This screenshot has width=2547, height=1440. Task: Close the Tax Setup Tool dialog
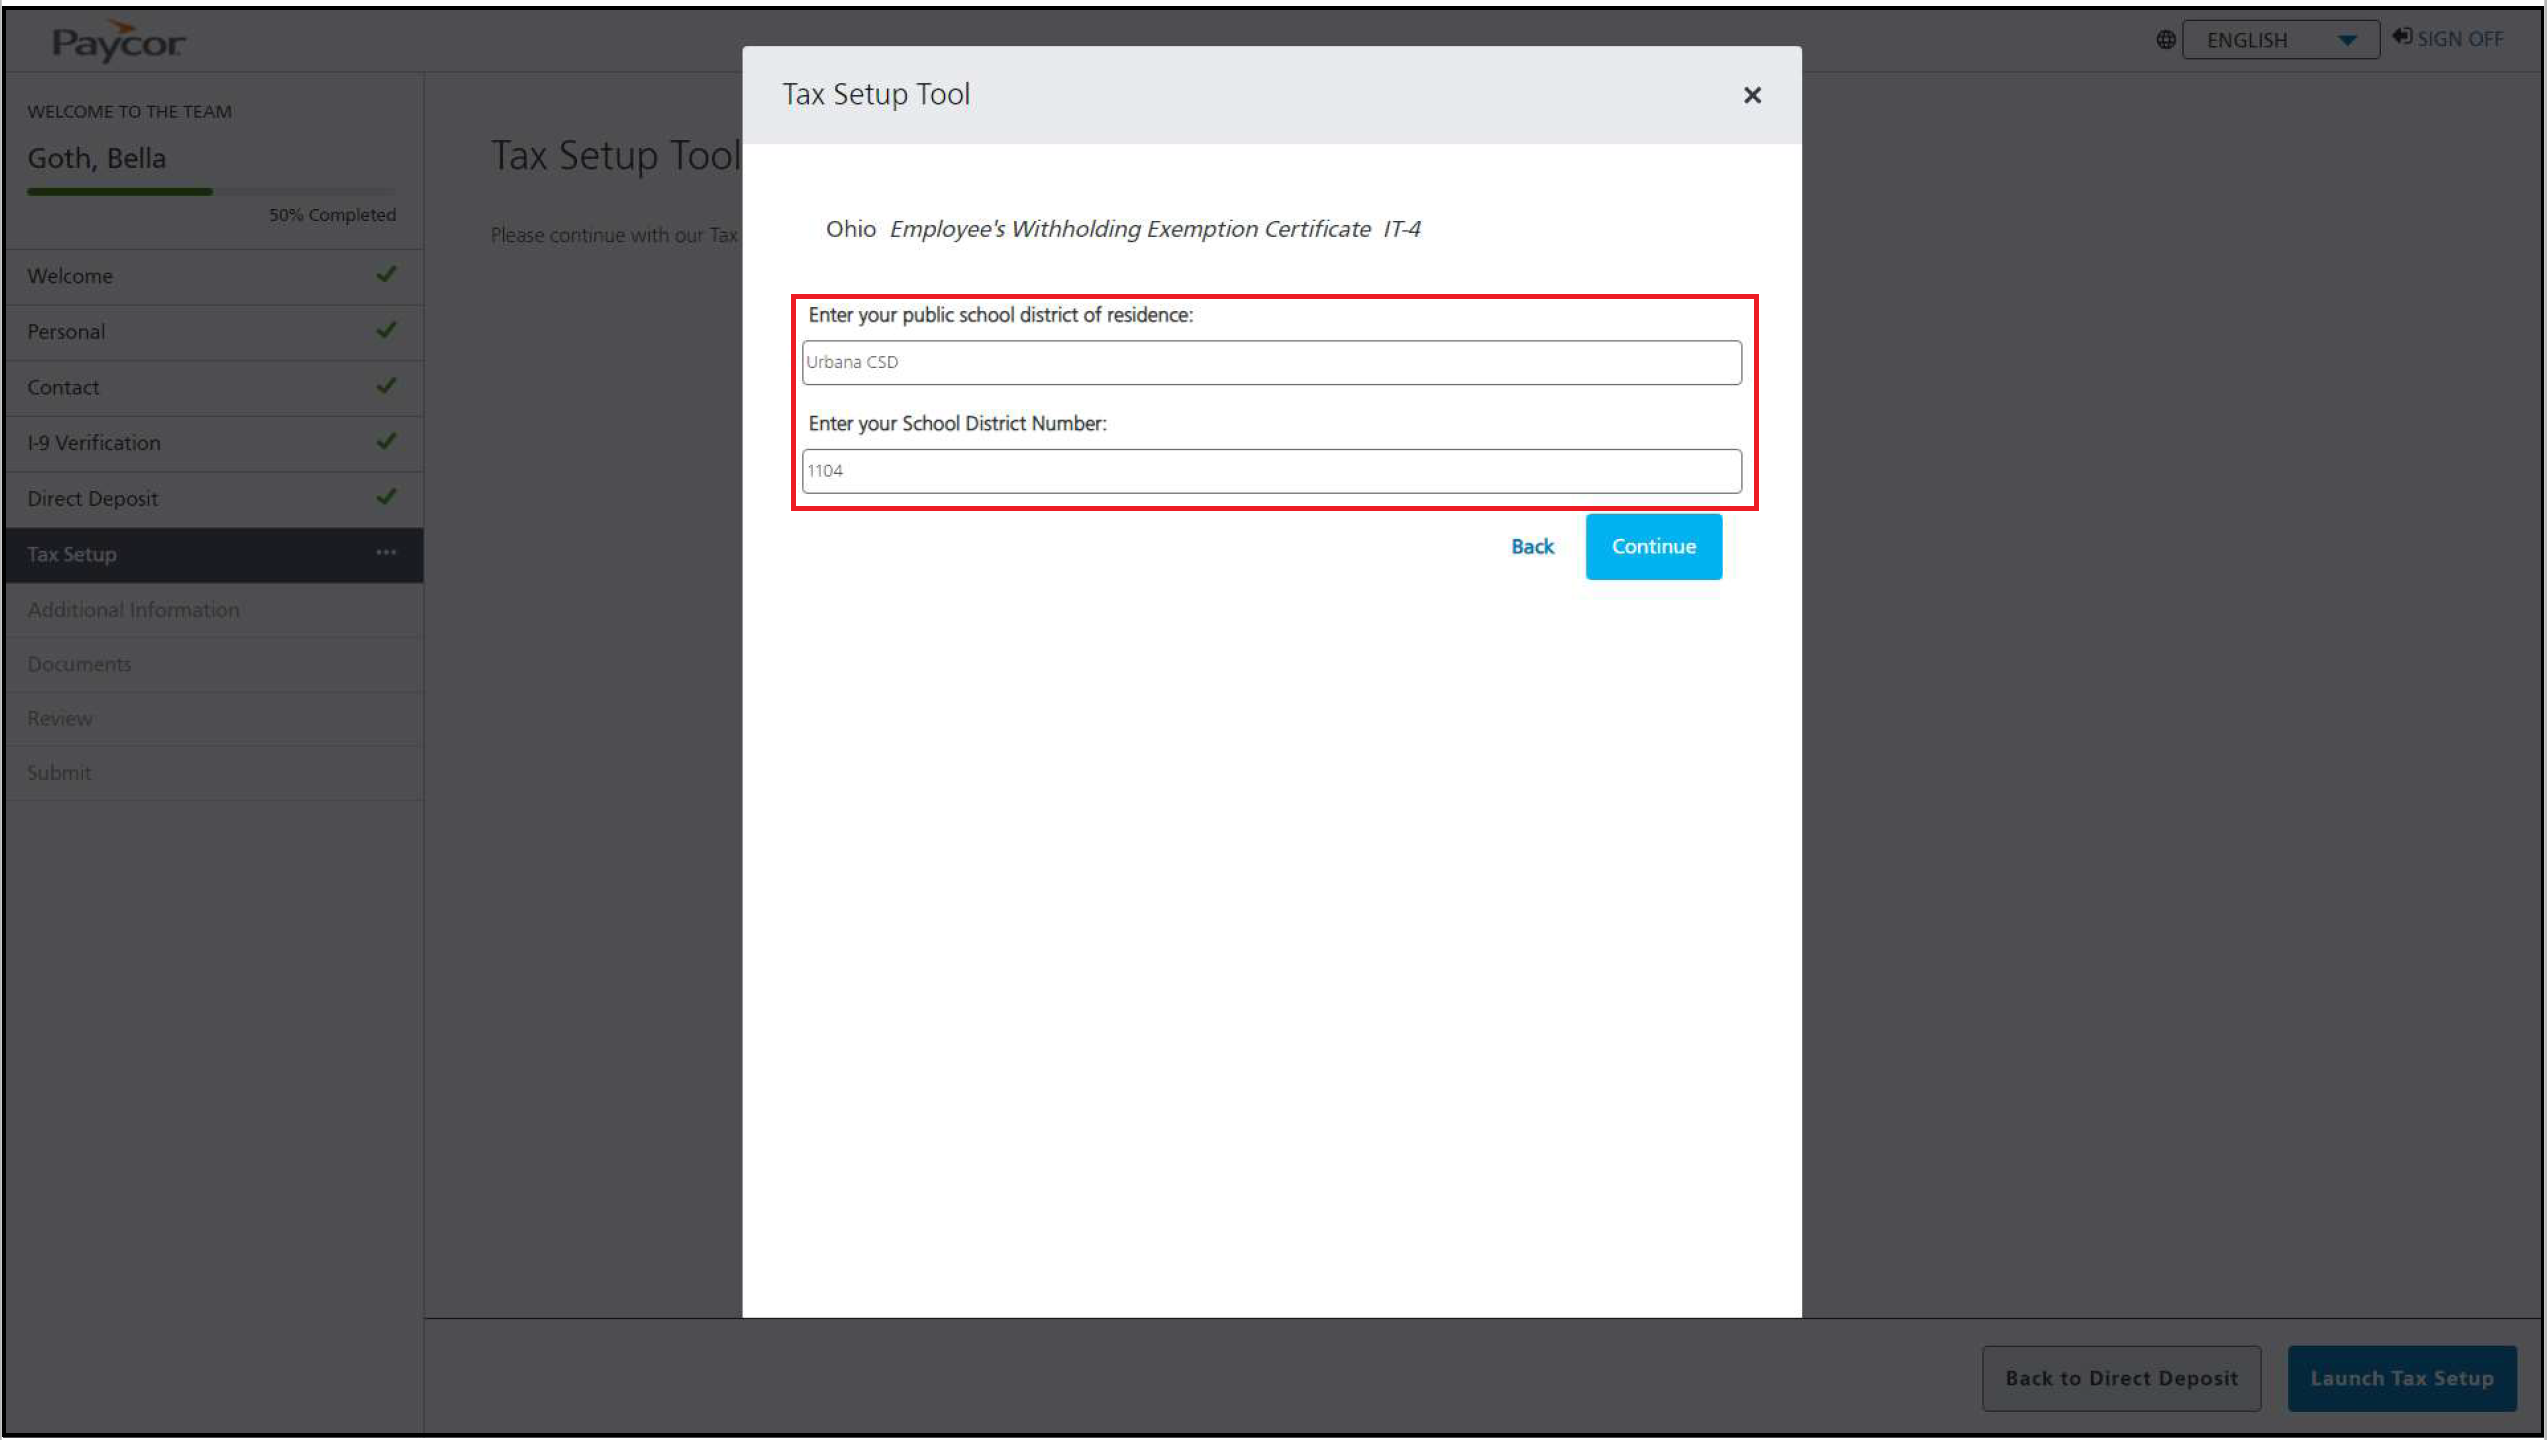1752,95
